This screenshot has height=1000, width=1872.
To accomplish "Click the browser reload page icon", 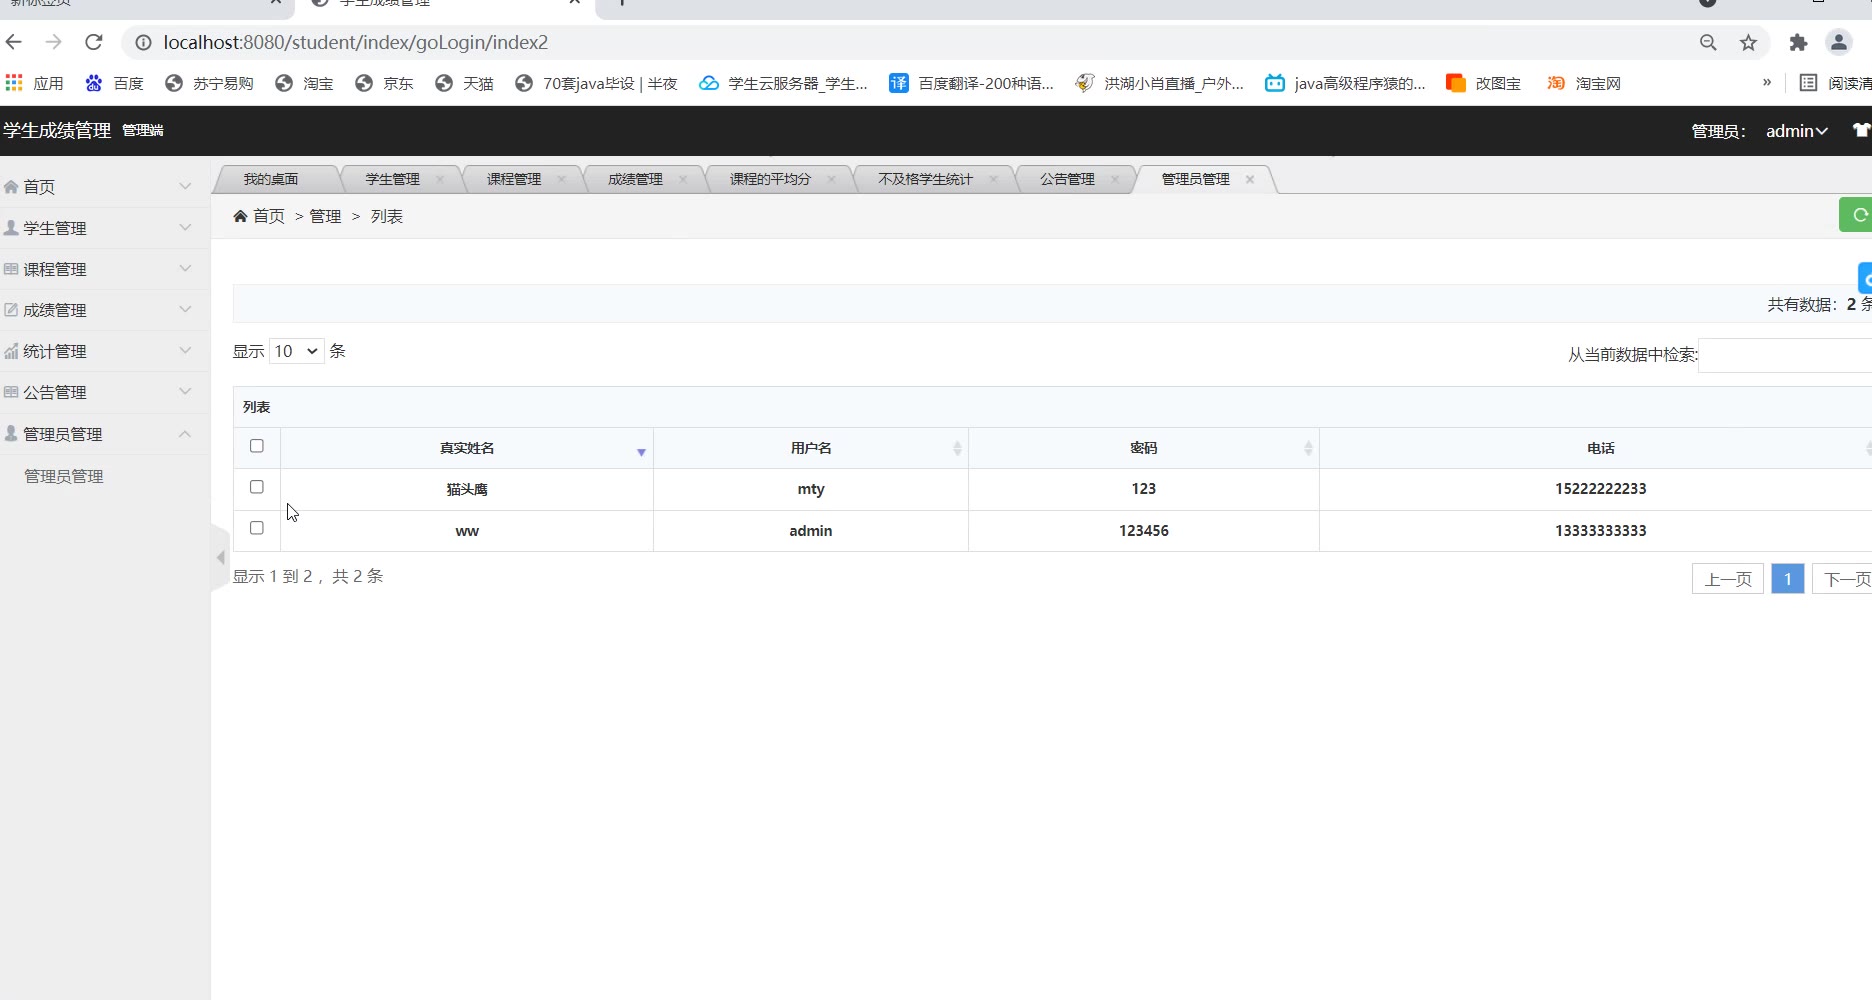I will coord(94,42).
